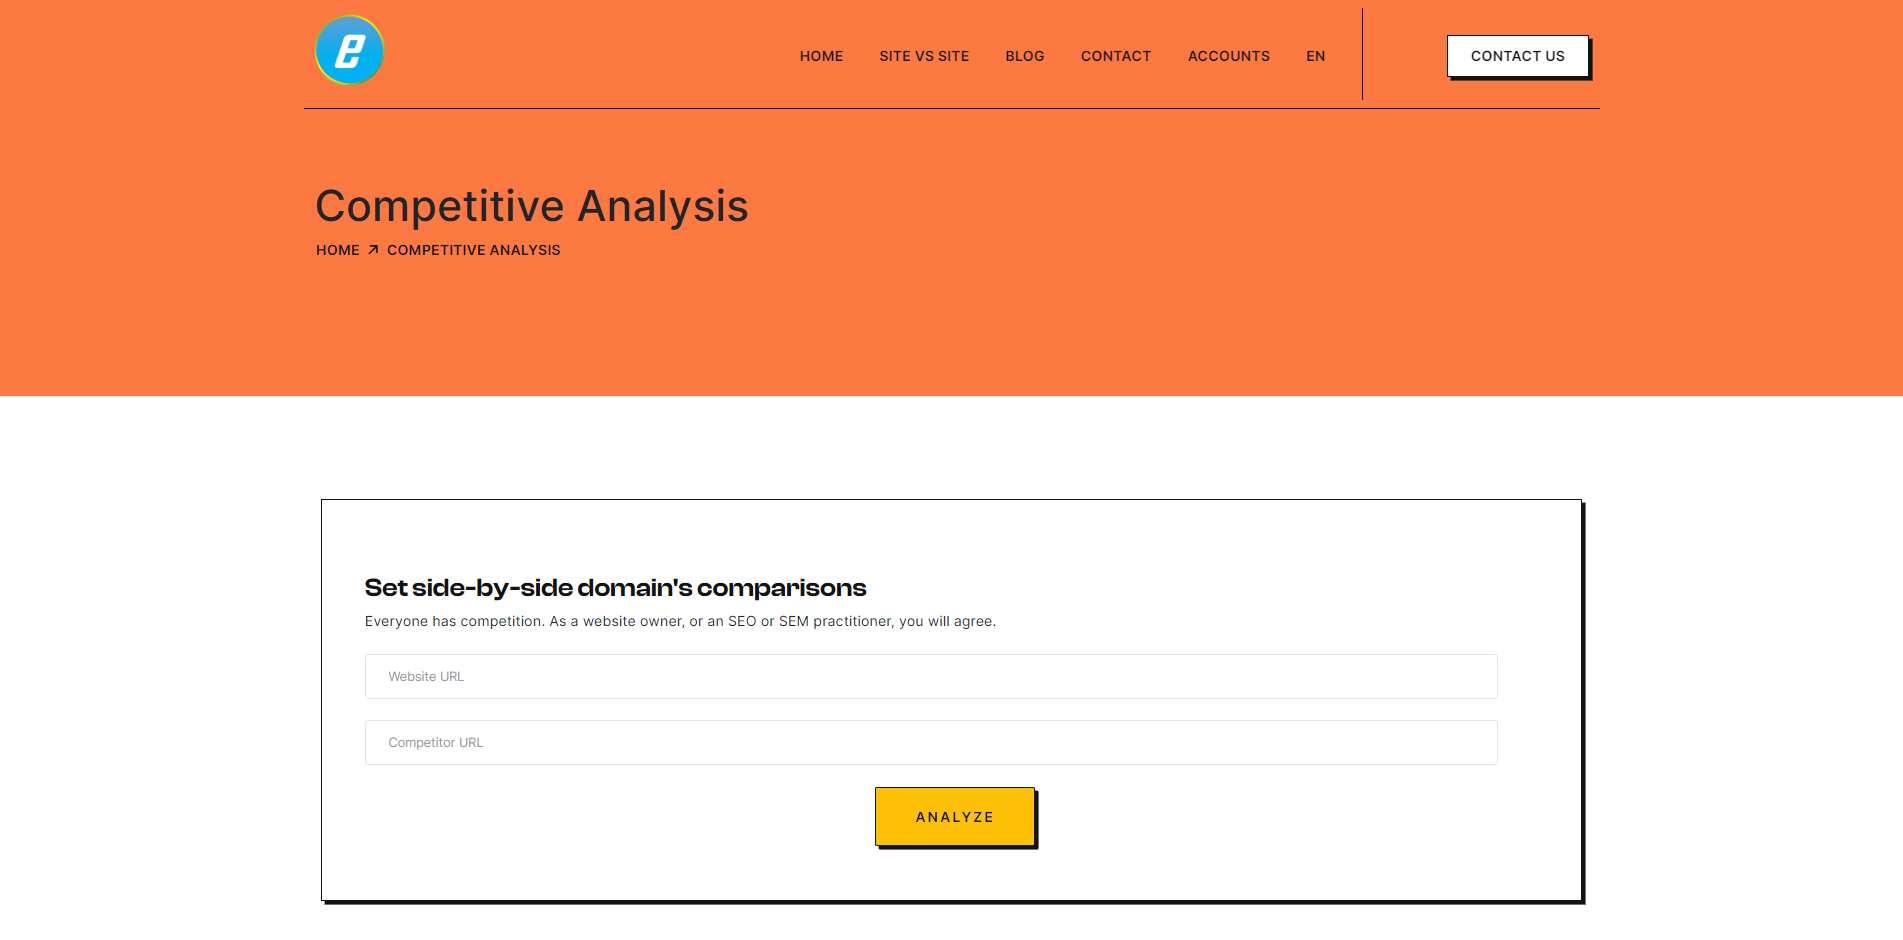This screenshot has width=1903, height=940.
Task: Click the COMPETITIVE ANALYSIS breadcrumb
Action: coord(474,250)
